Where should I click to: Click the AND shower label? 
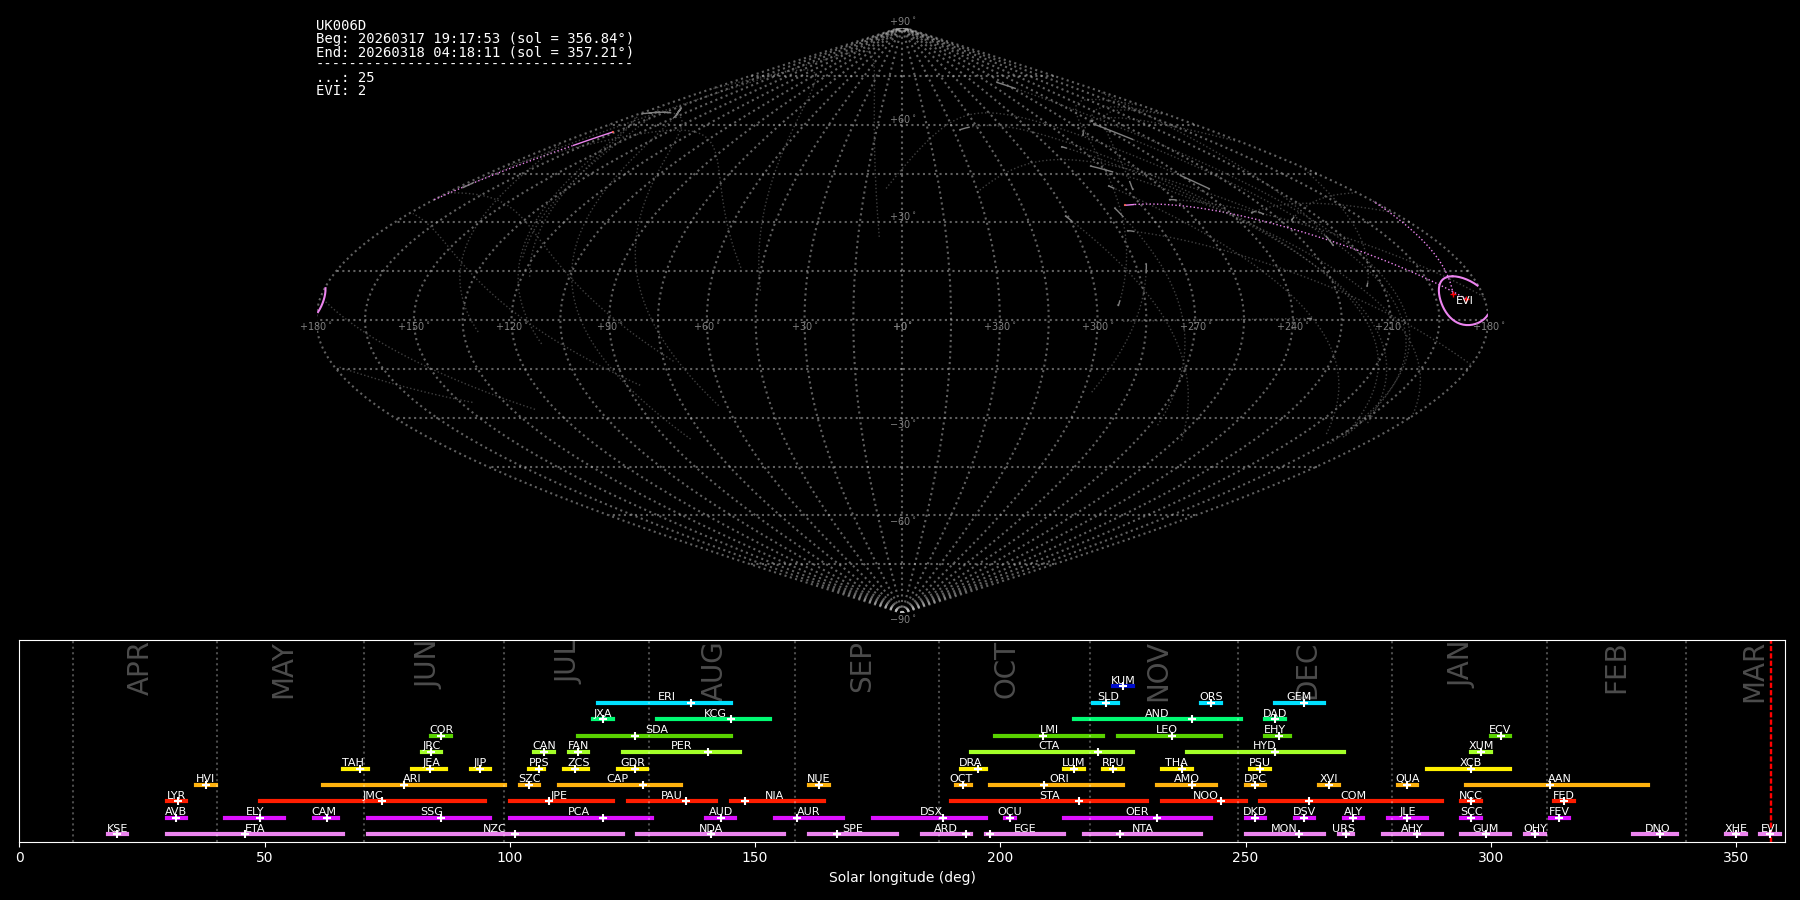(x=1157, y=713)
